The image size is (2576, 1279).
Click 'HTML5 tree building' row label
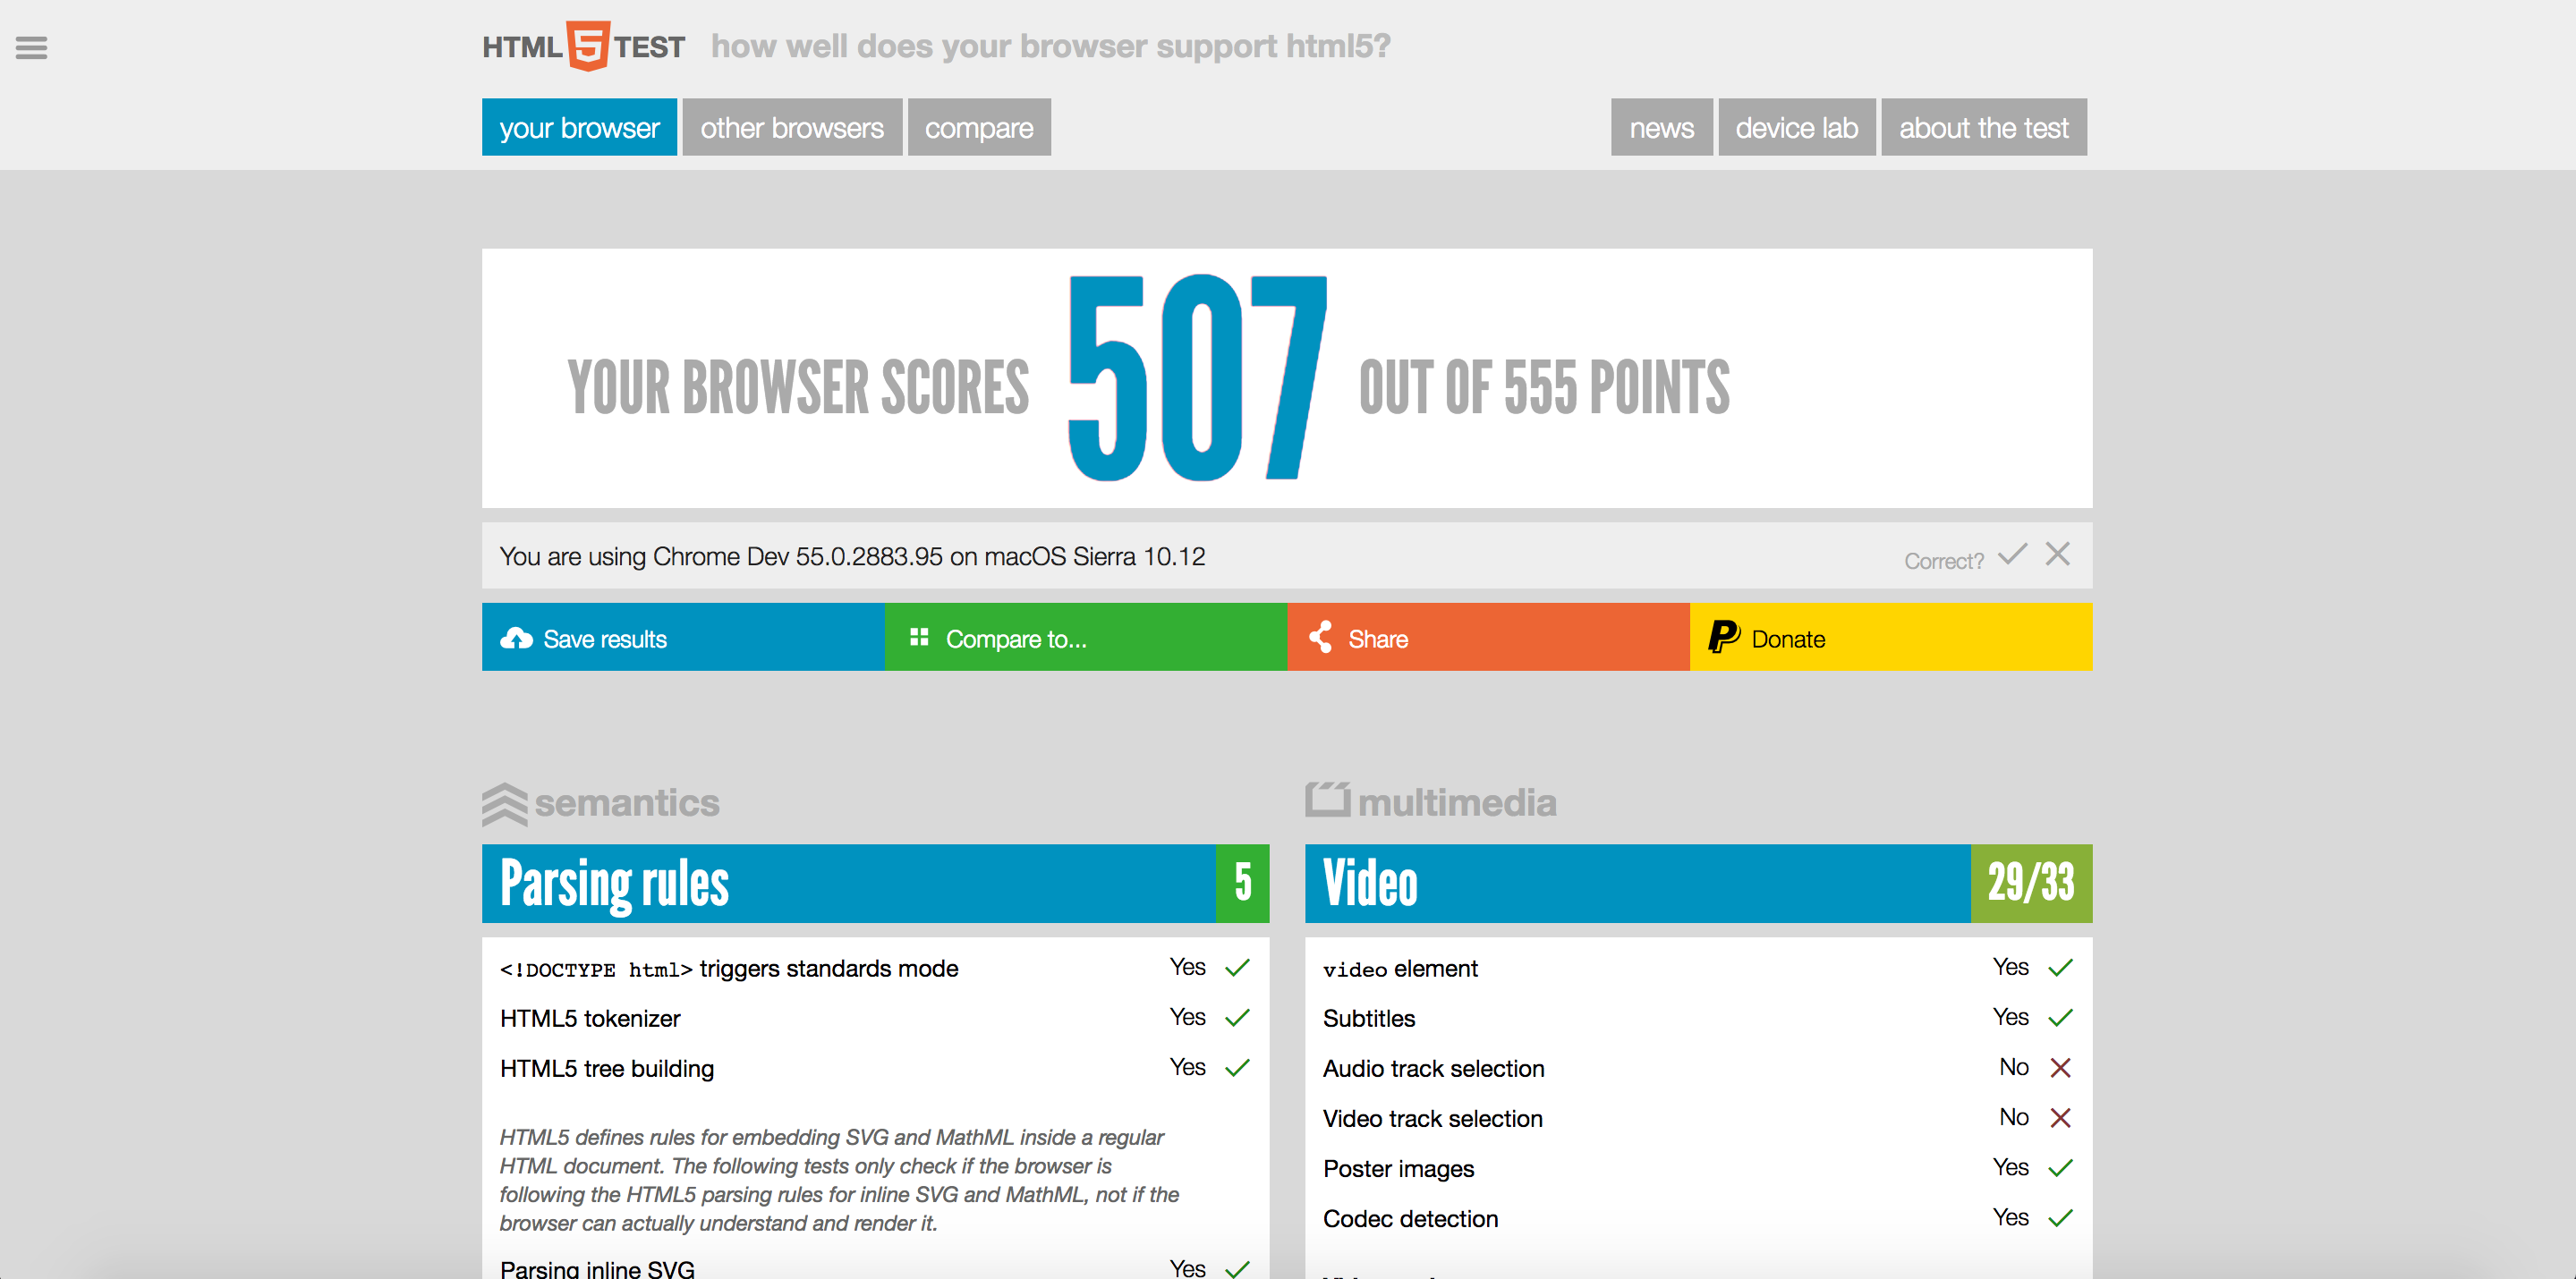click(607, 1068)
